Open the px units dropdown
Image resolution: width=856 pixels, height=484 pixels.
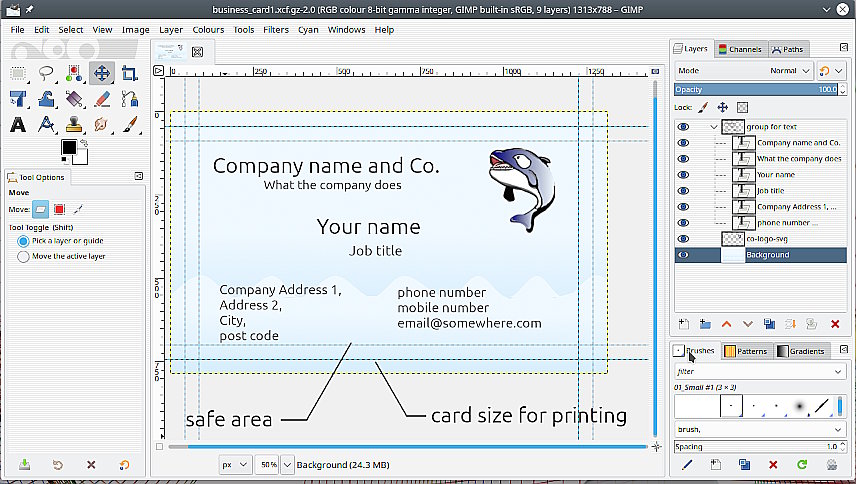click(x=235, y=465)
